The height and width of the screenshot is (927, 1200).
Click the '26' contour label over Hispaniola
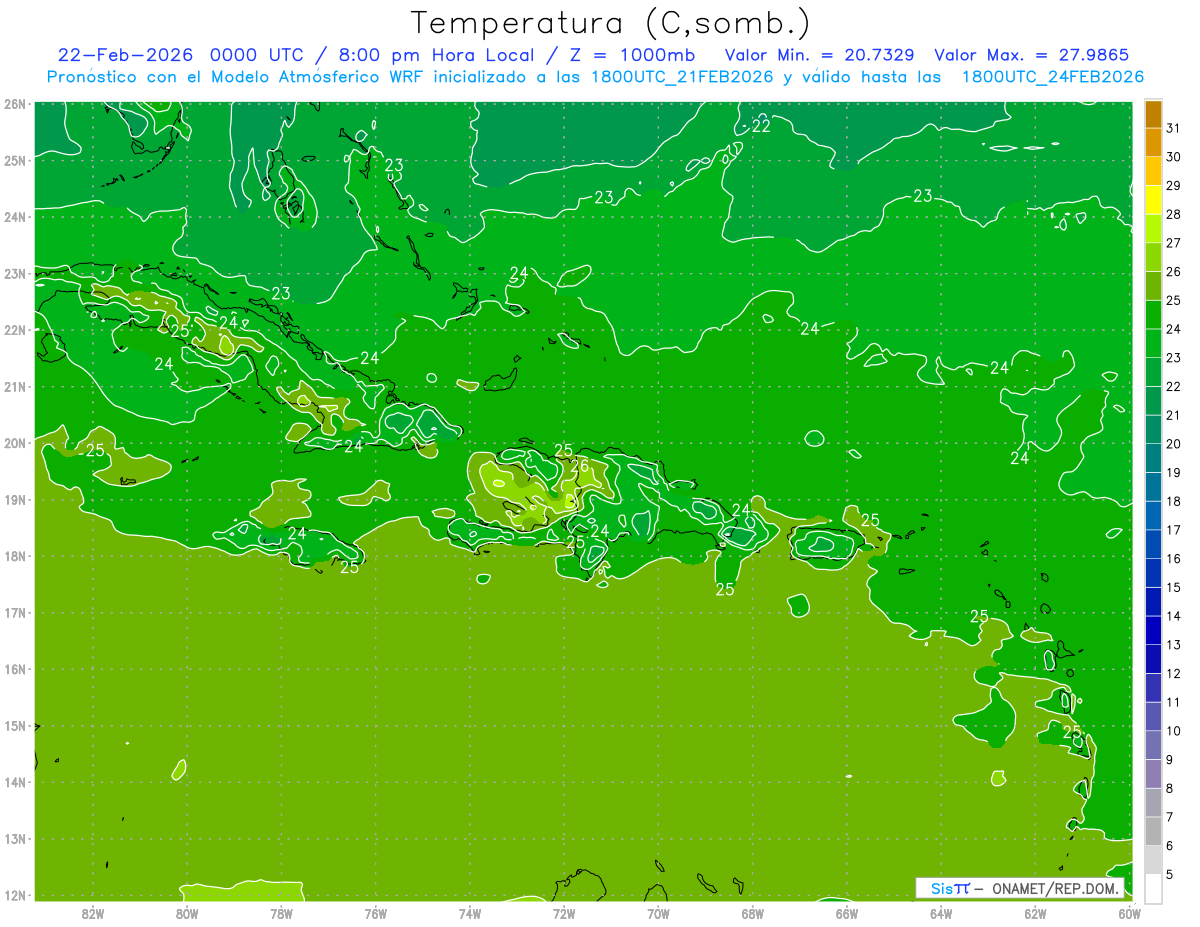(580, 466)
